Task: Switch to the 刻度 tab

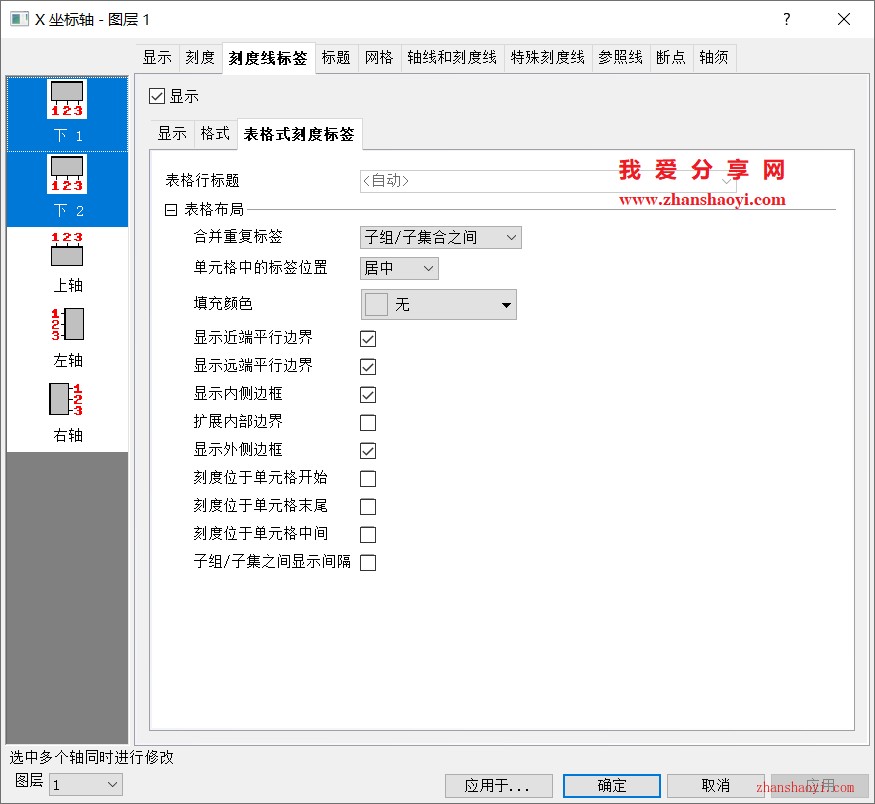Action: click(200, 58)
